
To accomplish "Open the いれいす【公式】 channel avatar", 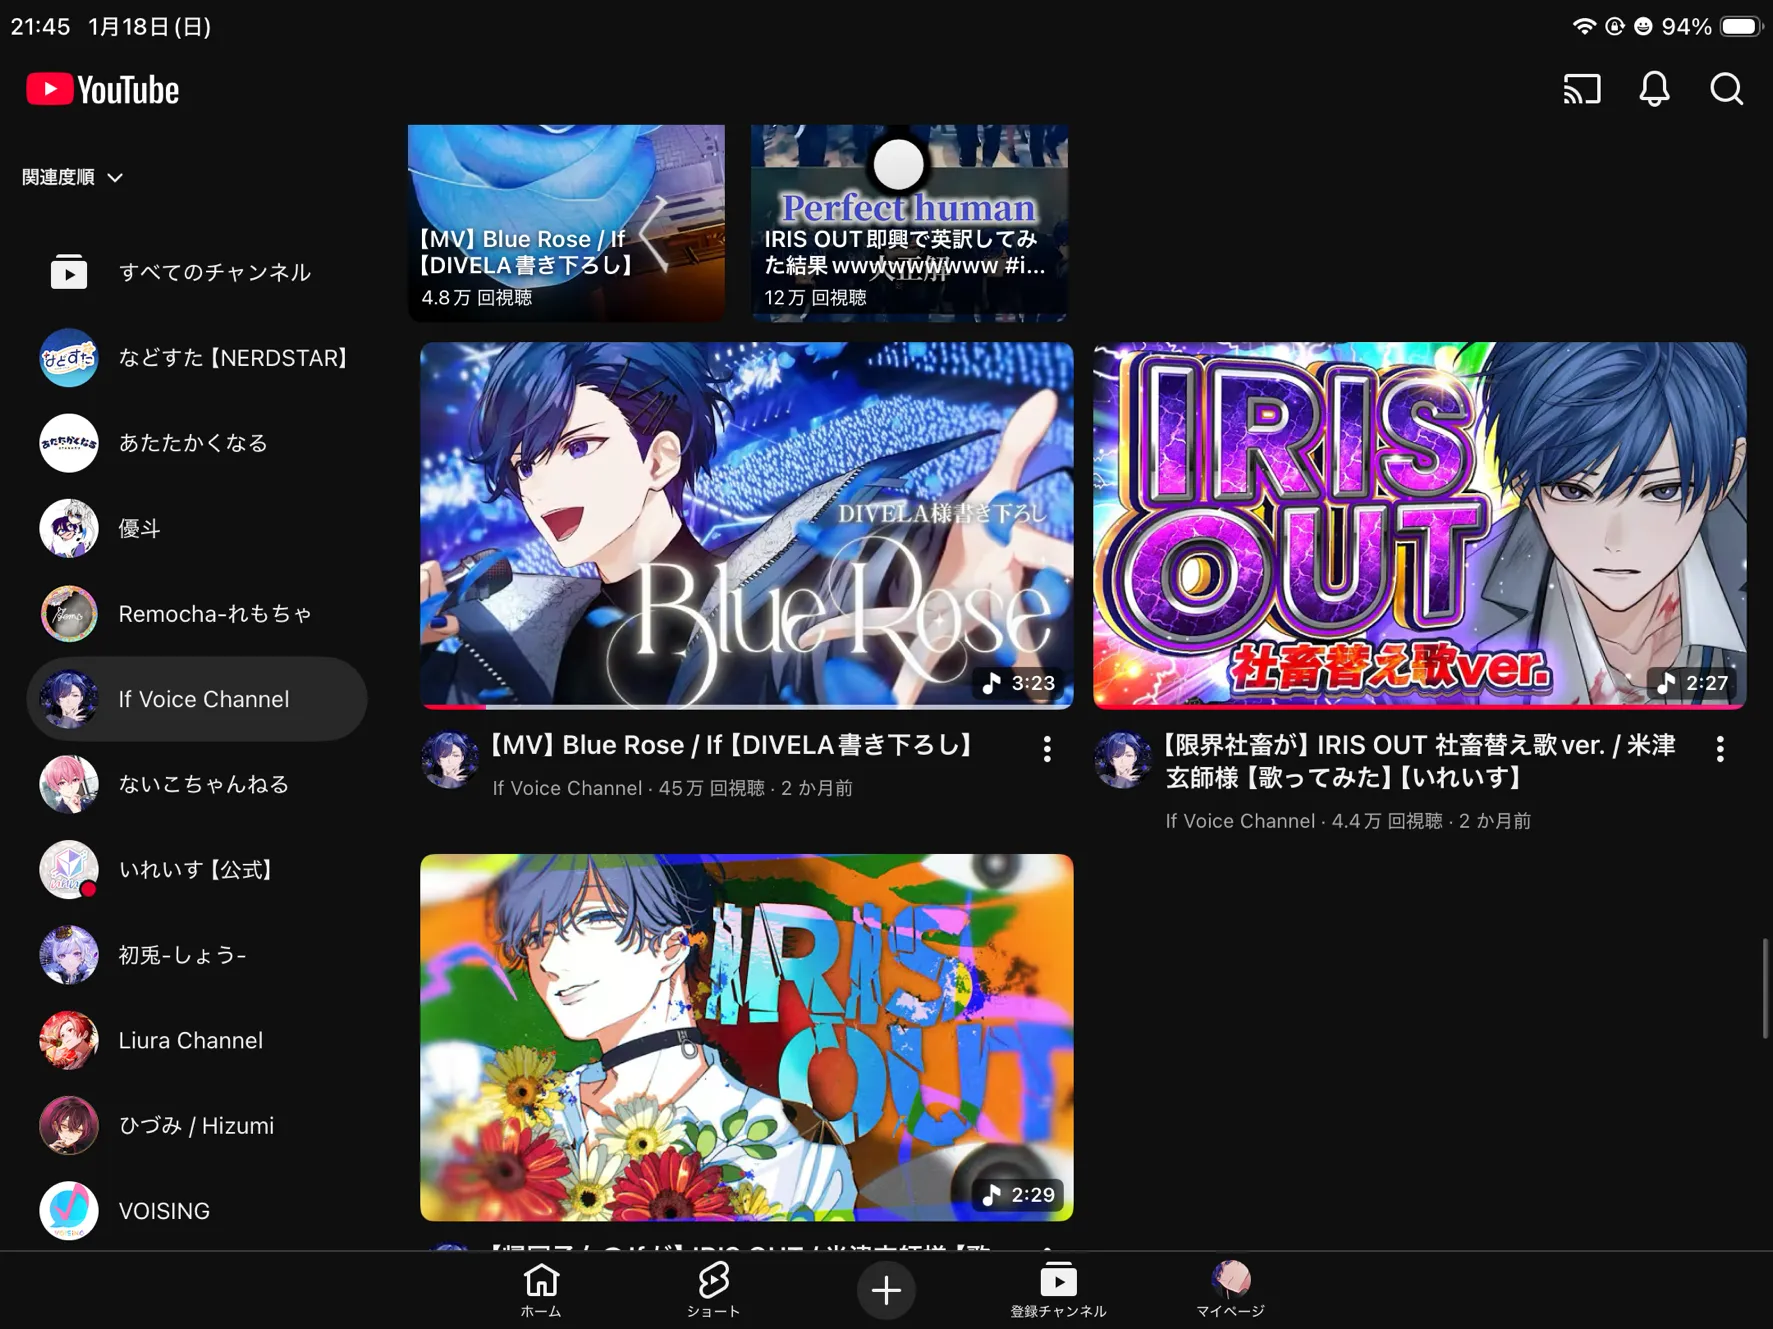I will click(69, 869).
